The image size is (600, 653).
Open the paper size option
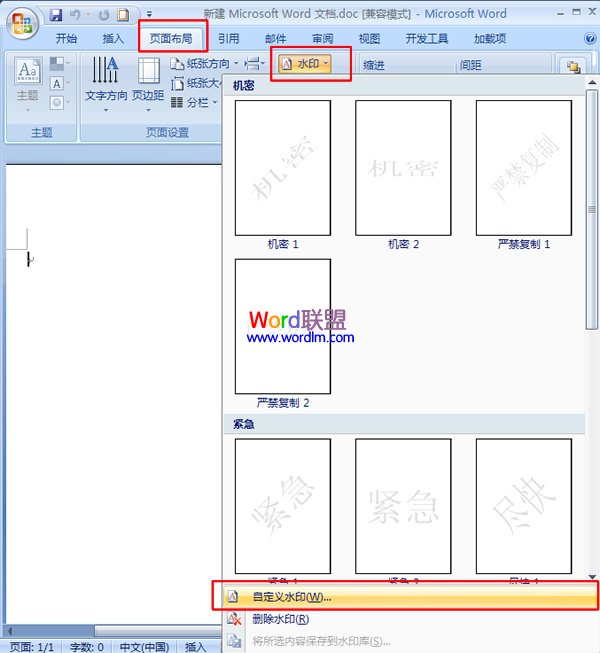196,83
